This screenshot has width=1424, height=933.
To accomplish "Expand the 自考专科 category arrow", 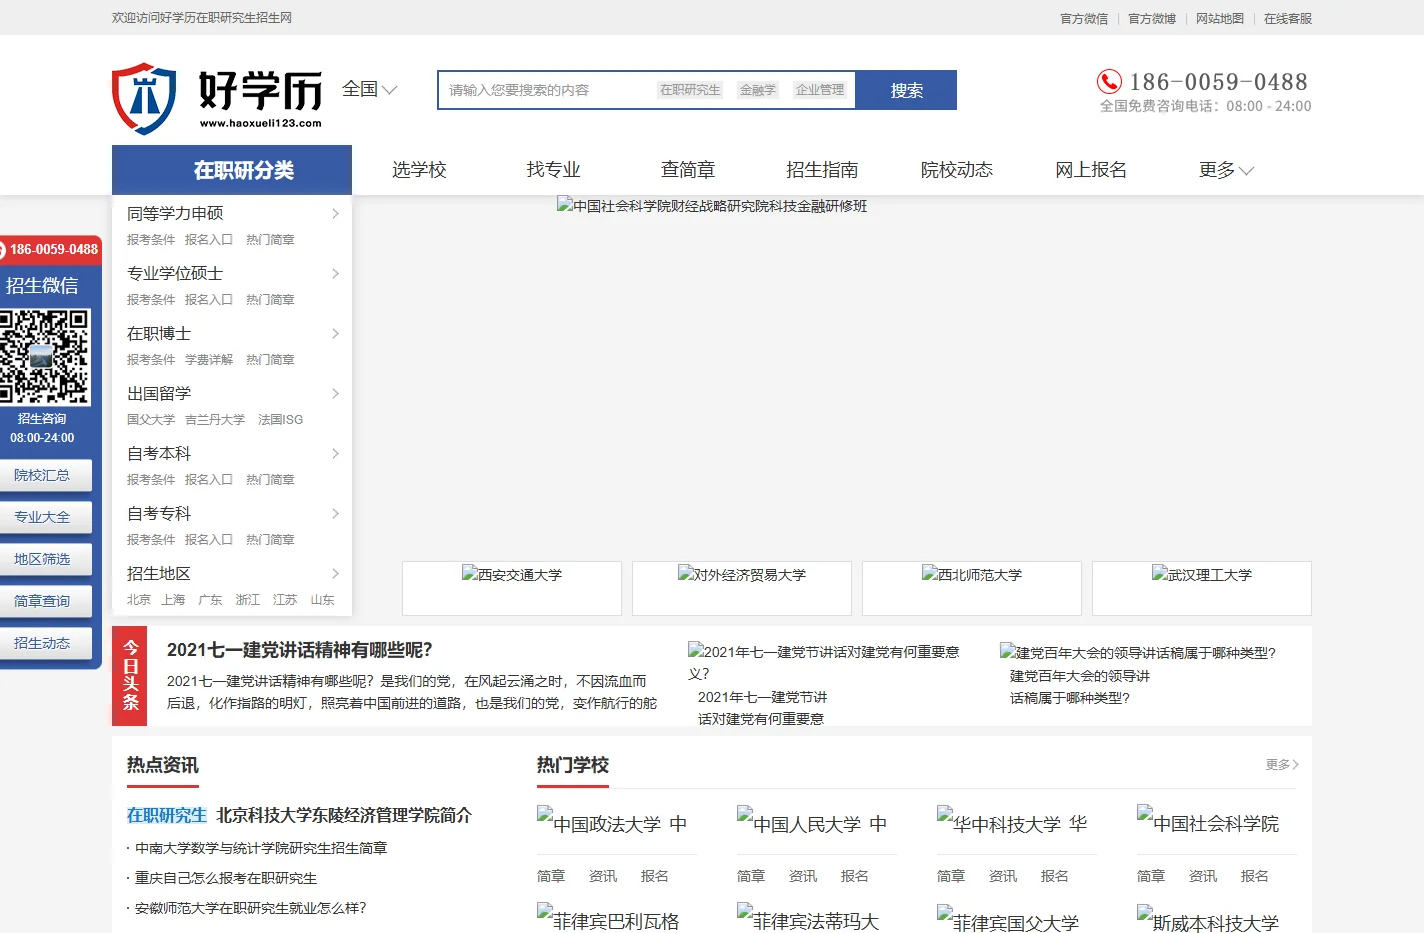I will [x=335, y=513].
